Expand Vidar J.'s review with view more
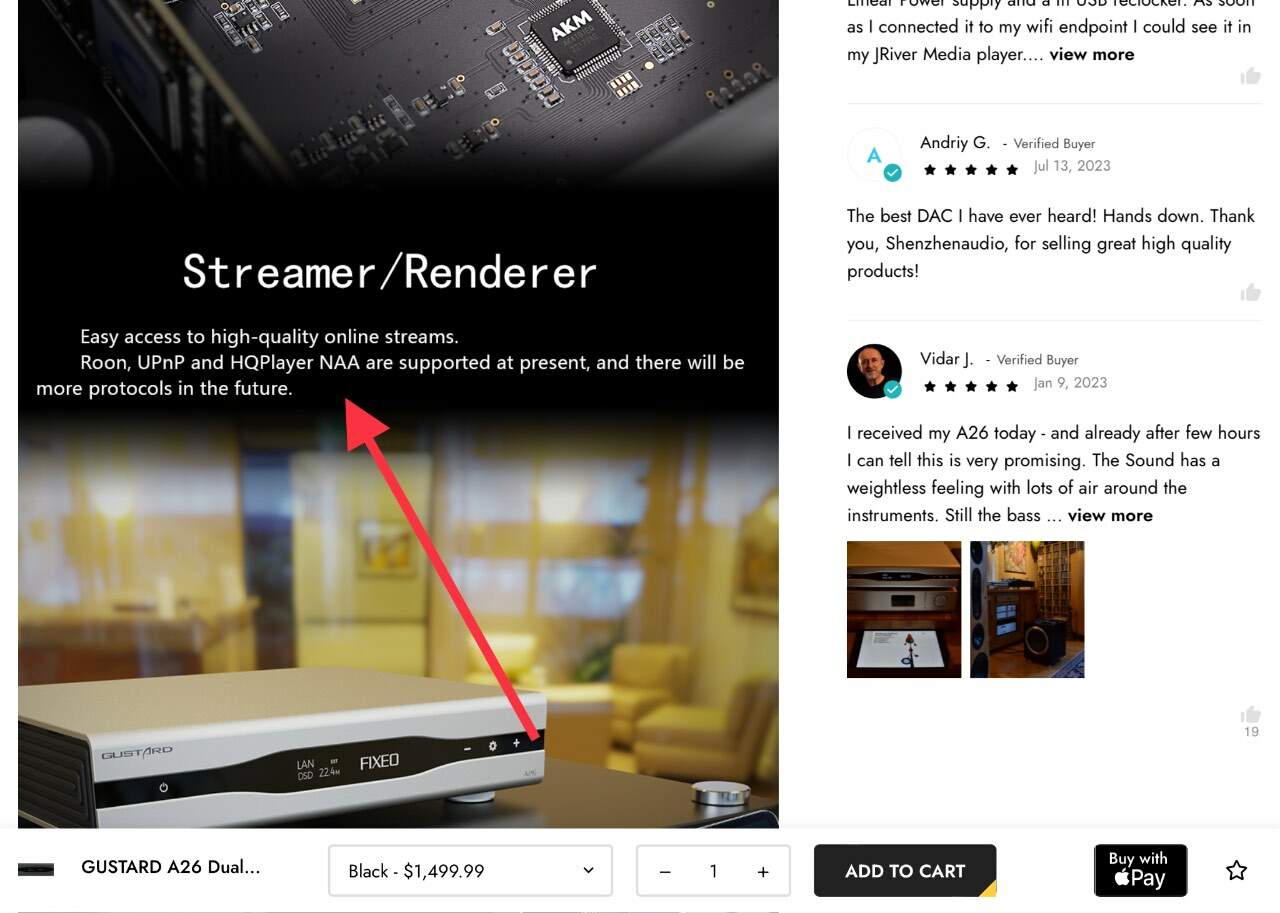 (x=1110, y=515)
